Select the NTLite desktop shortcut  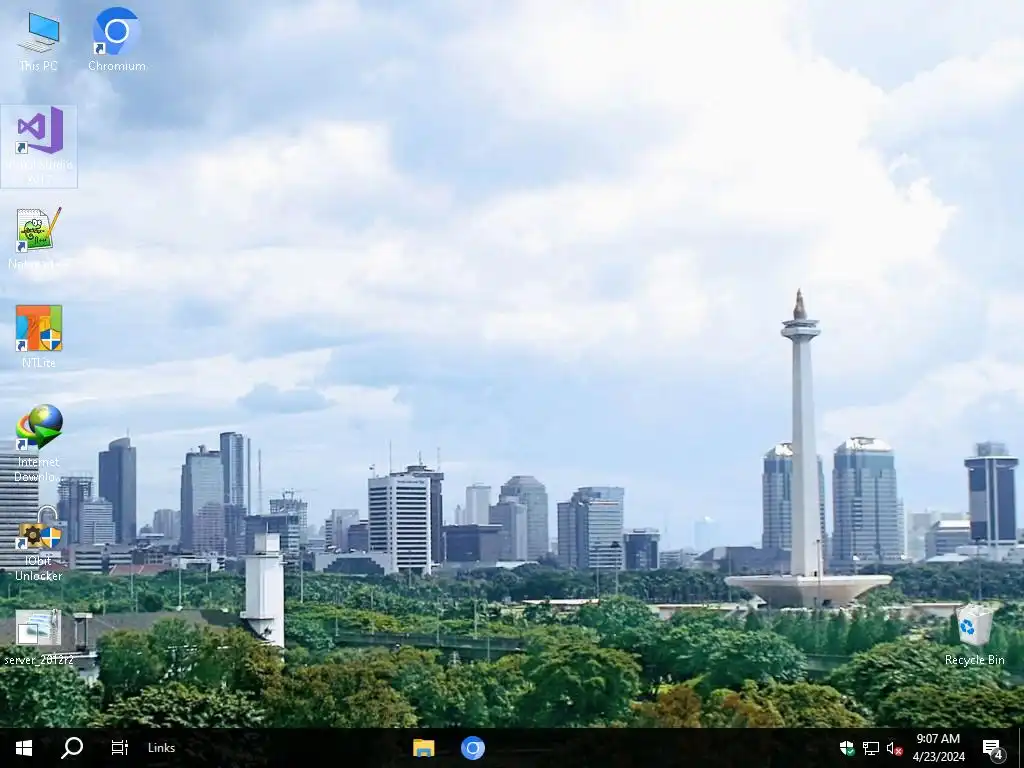click(x=39, y=336)
